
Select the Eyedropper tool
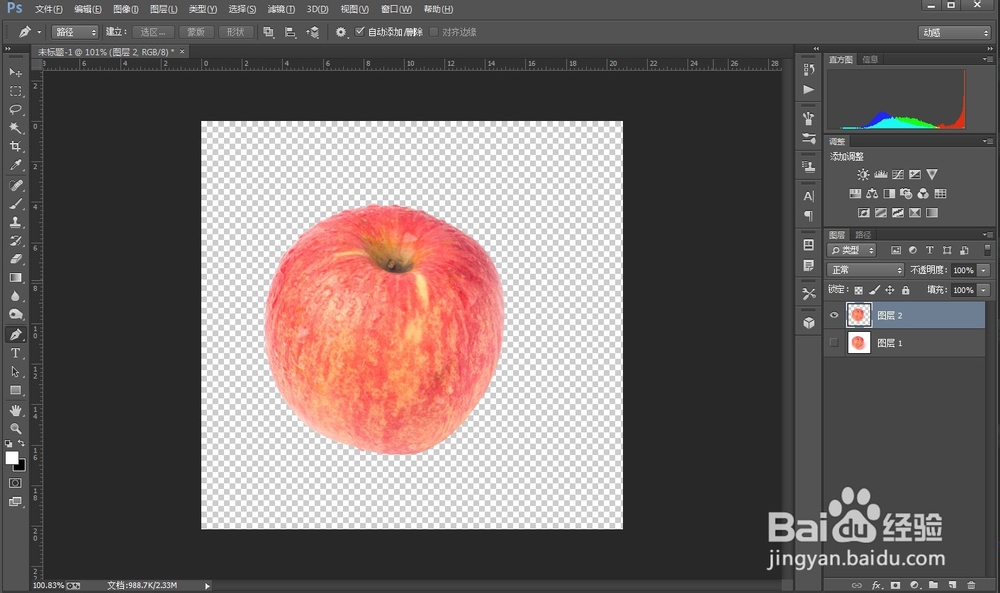point(15,165)
